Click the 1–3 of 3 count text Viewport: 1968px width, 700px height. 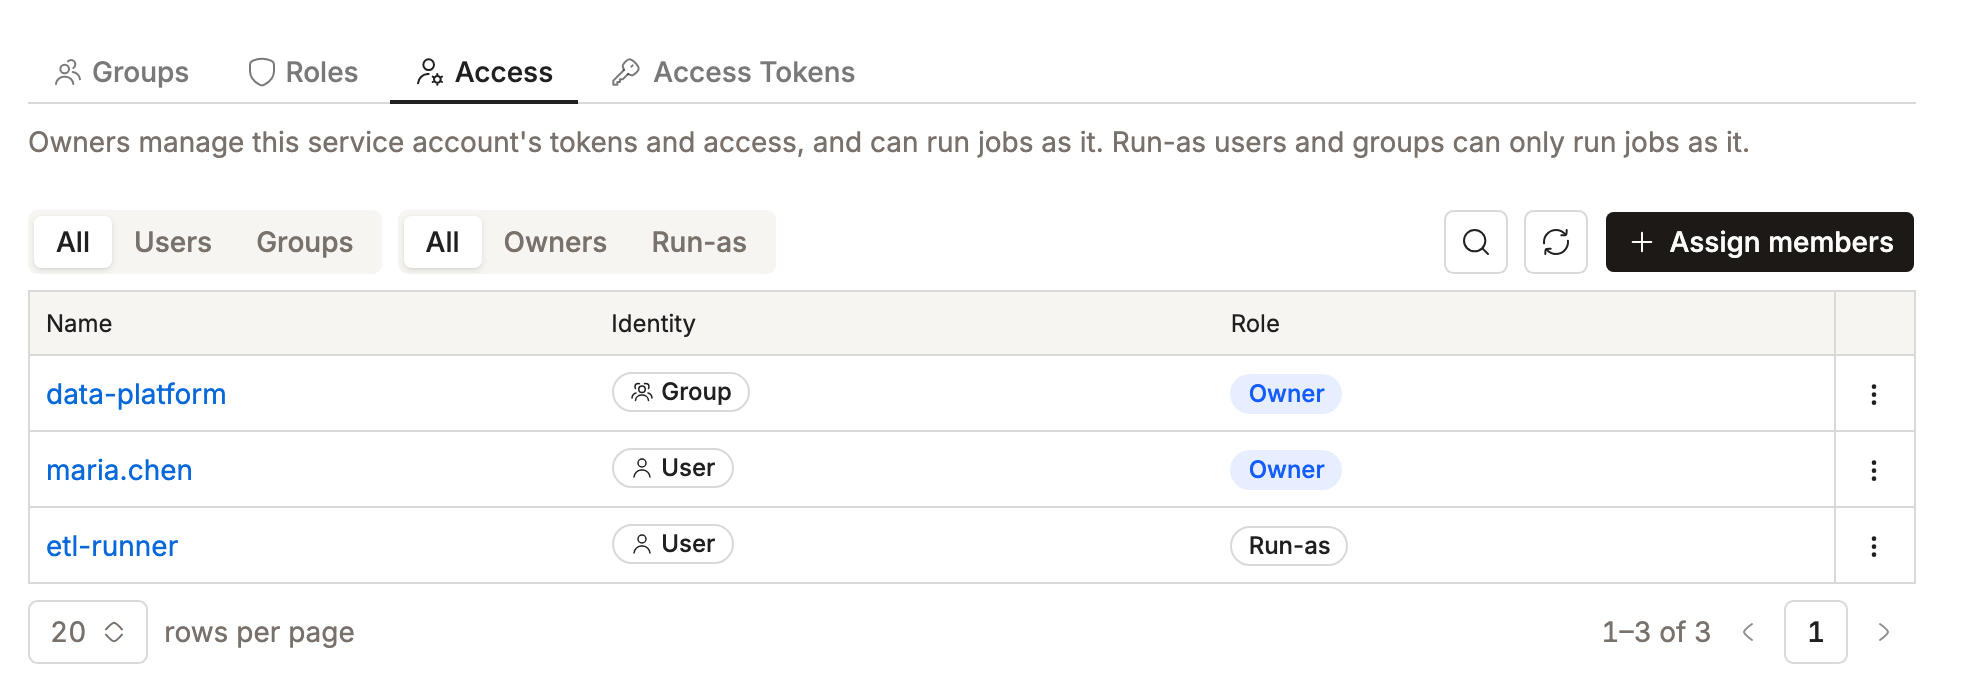pyautogui.click(x=1656, y=632)
